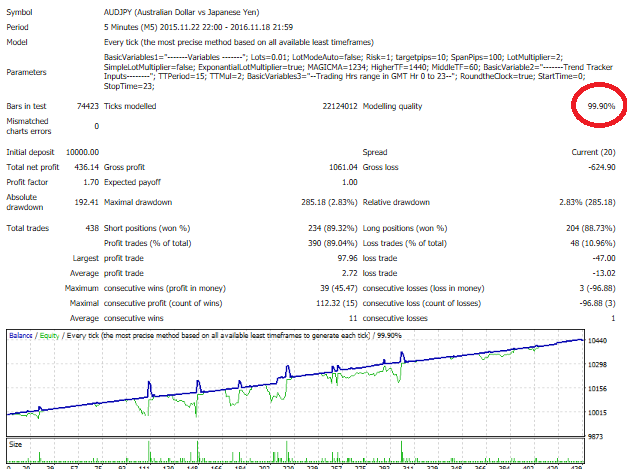Click the Parameters label

tap(26, 72)
